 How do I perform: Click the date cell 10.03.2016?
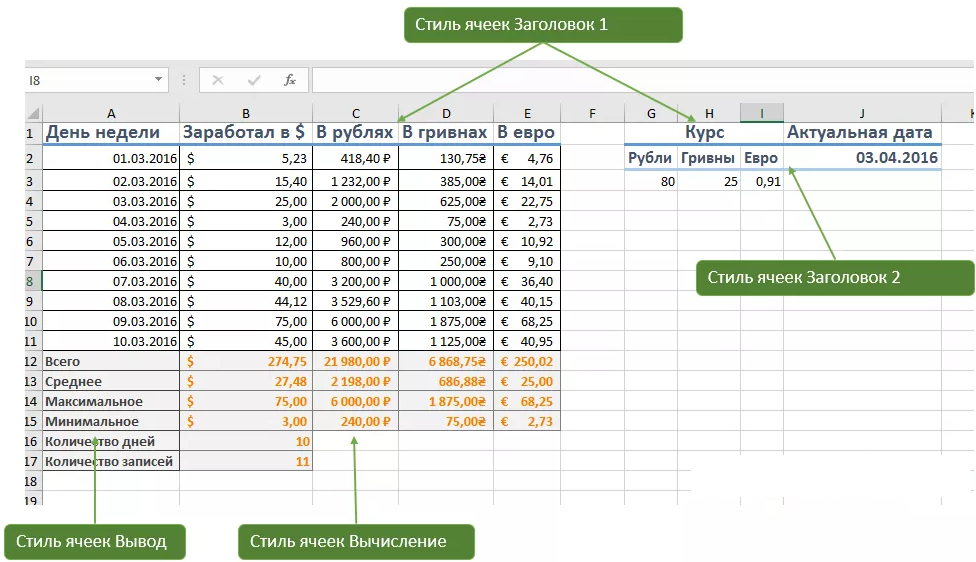[111, 341]
